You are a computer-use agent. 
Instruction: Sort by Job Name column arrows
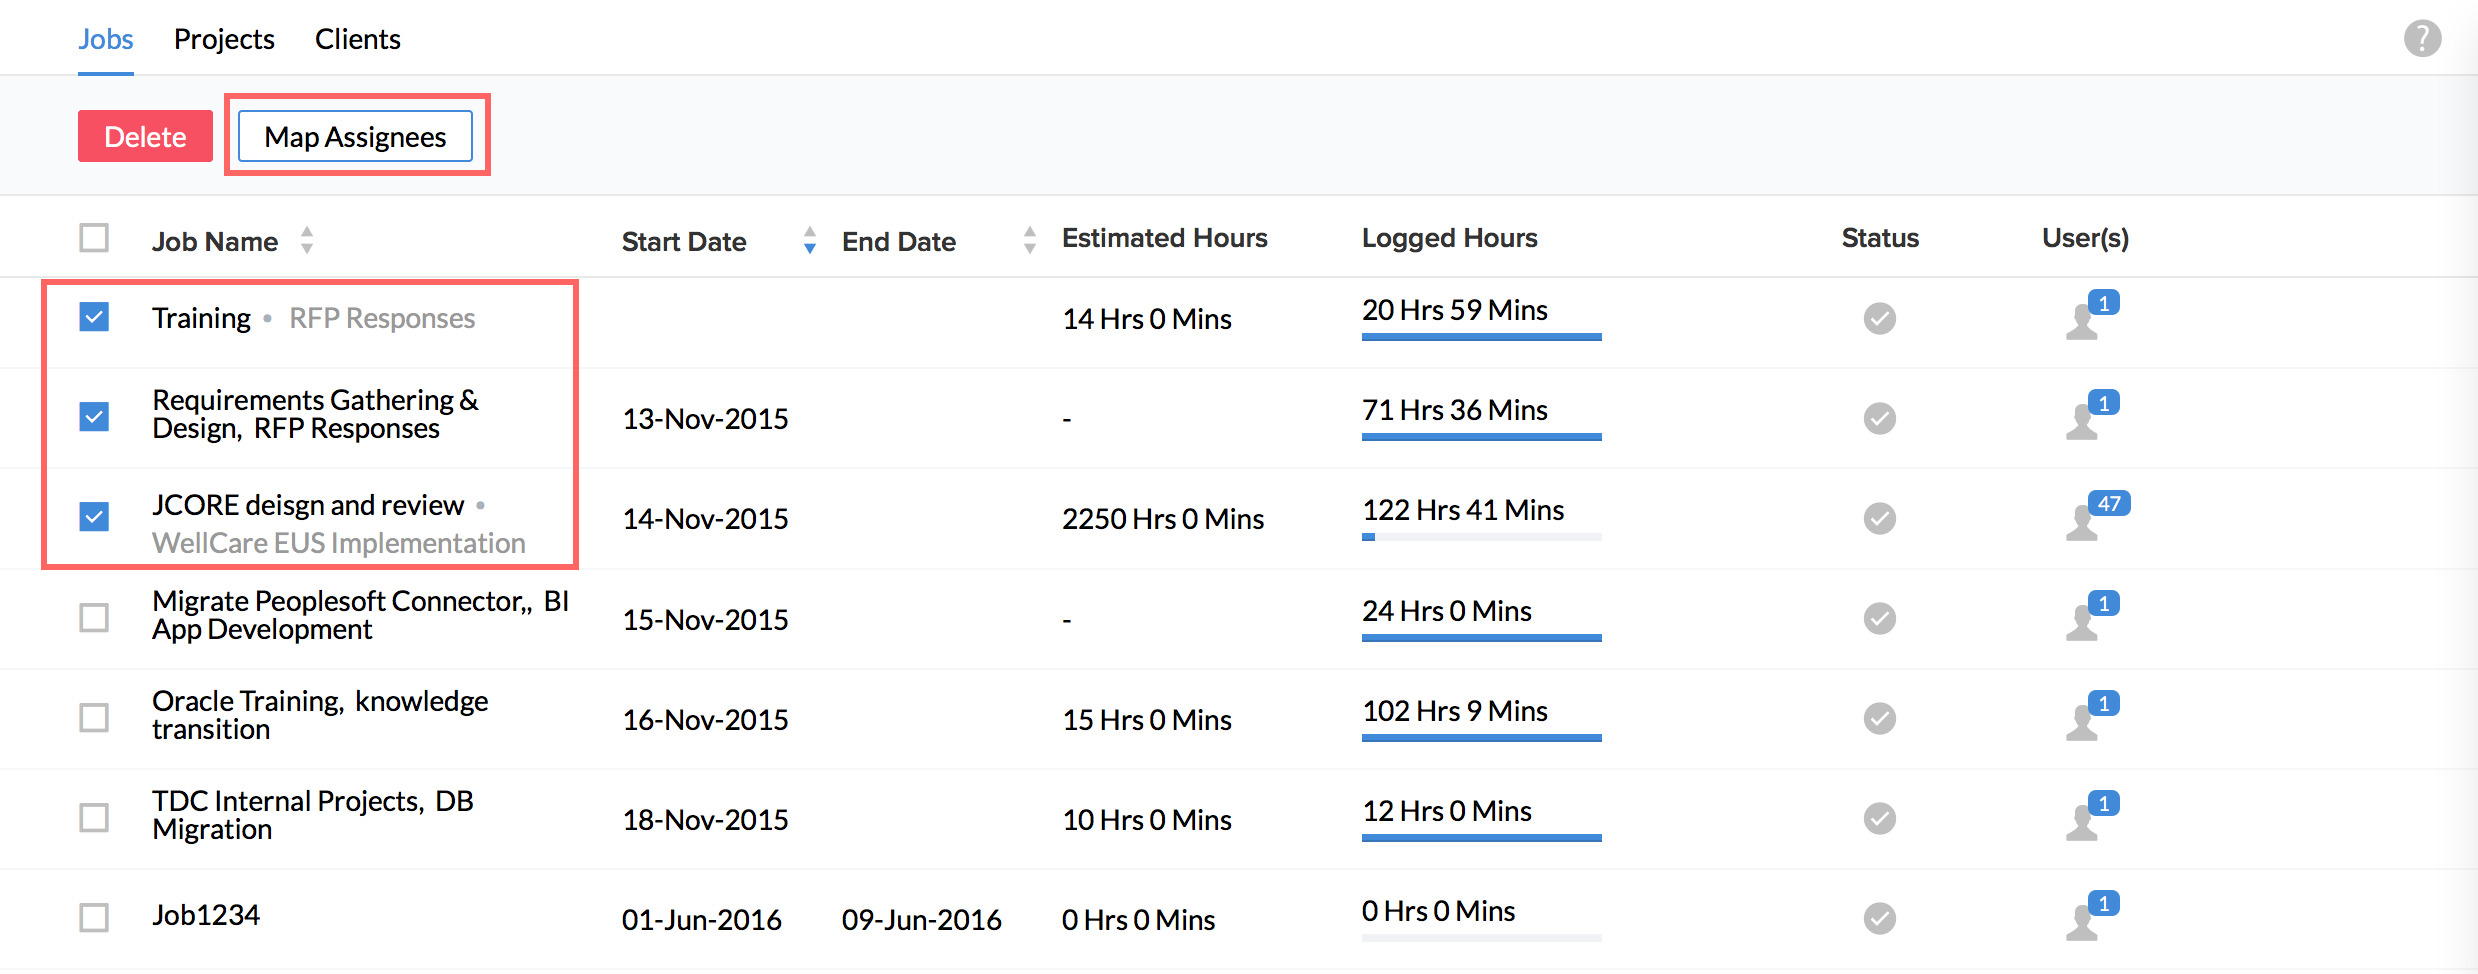(307, 240)
